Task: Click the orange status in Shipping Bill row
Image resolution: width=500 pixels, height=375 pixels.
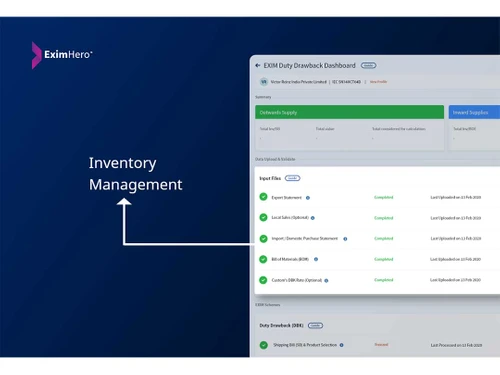Action: (x=381, y=345)
